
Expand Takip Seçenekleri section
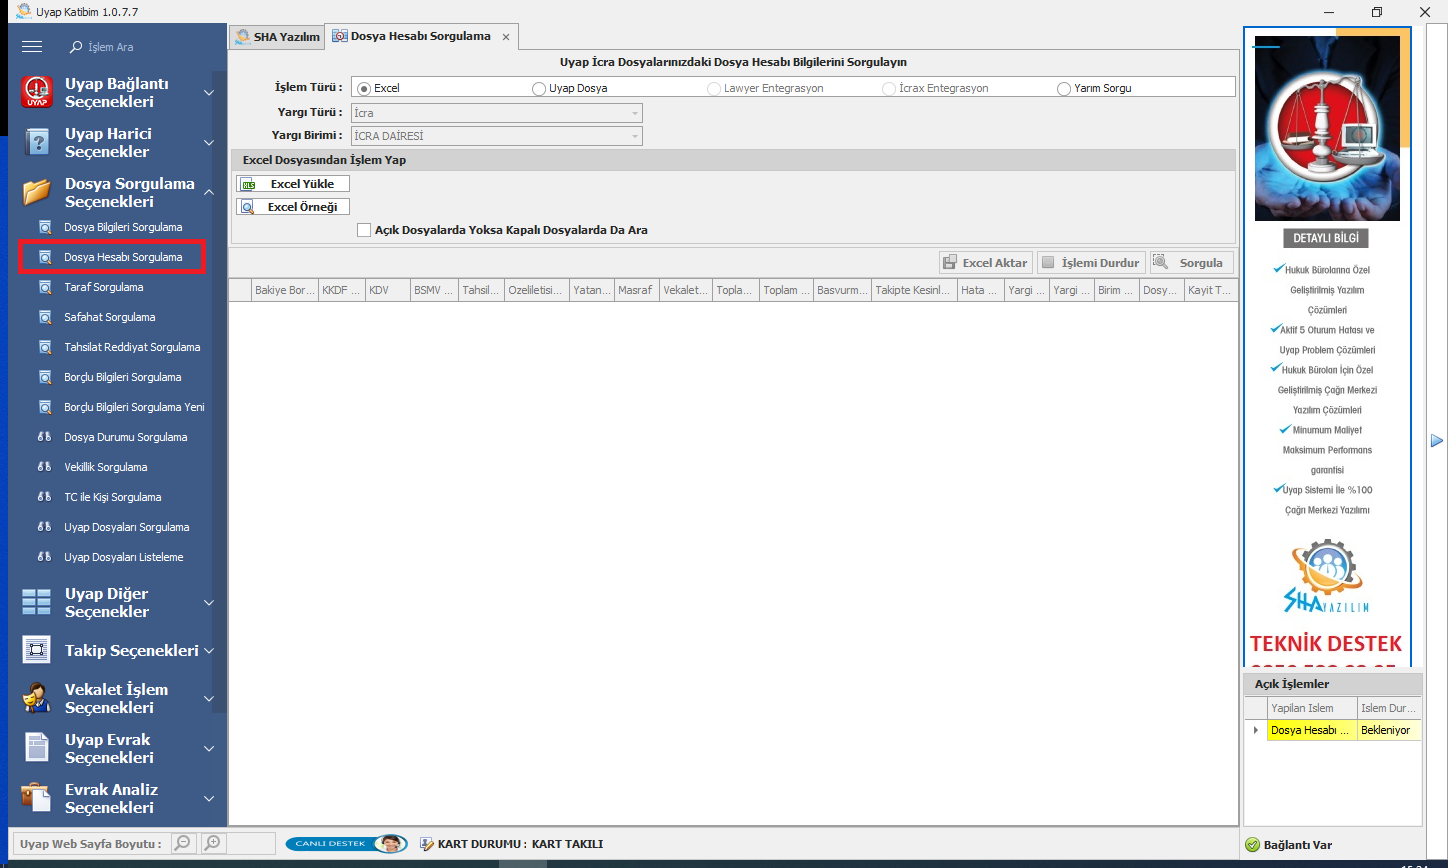209,650
